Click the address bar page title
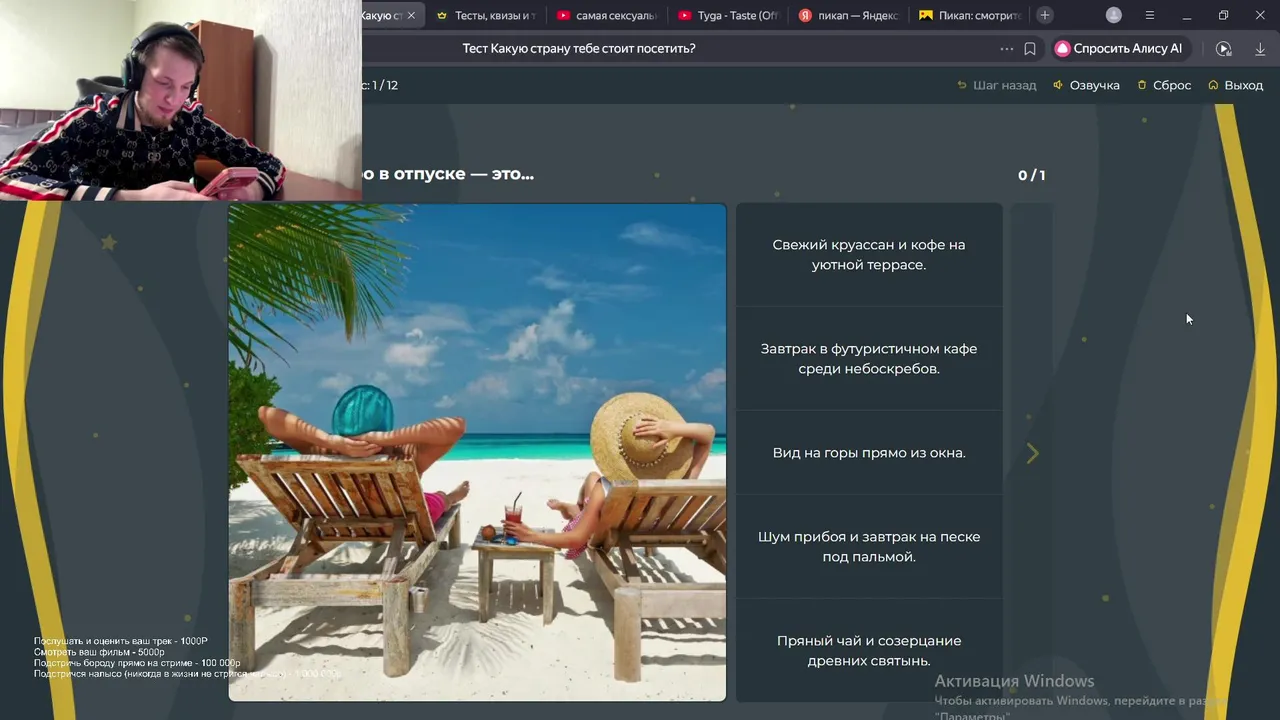 tap(579, 48)
